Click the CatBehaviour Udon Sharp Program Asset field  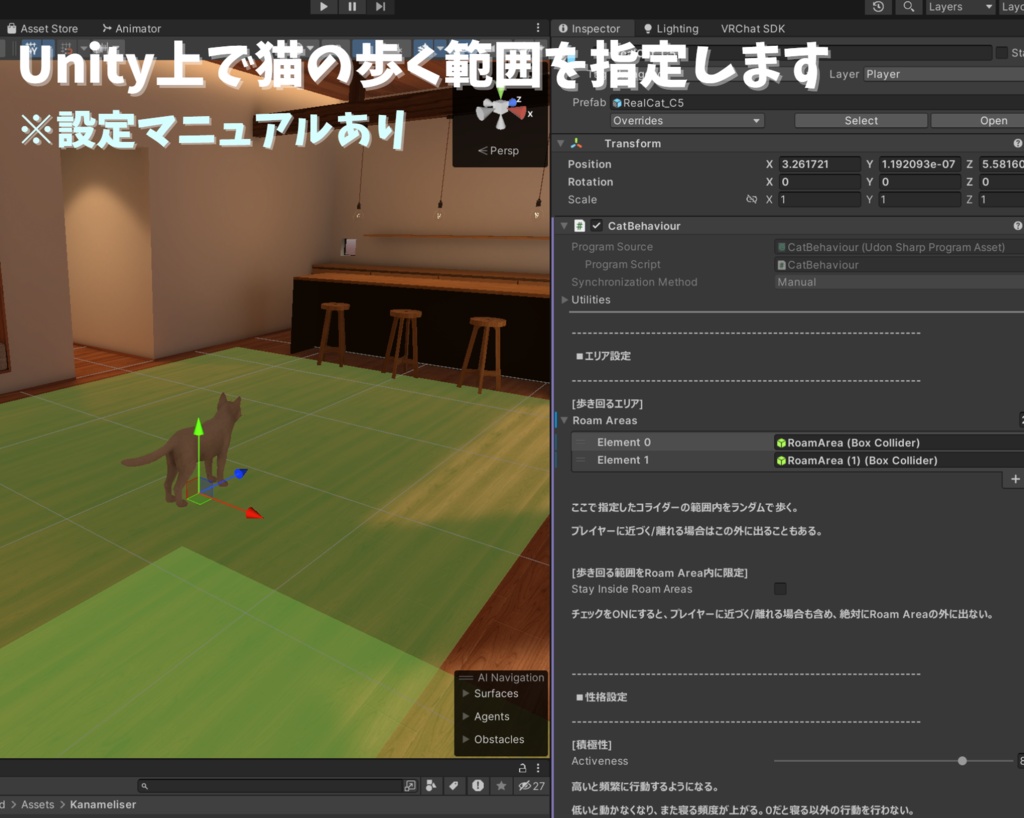899,247
